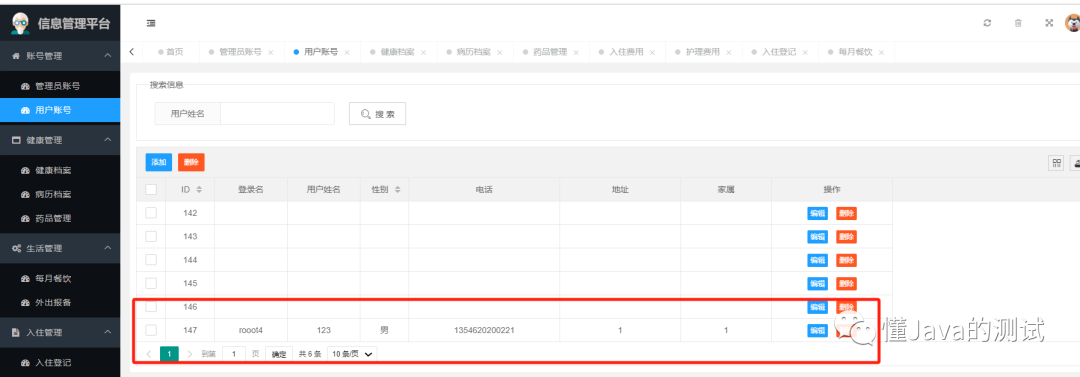Close the 每月餐饮 tab
Screen dimensions: 1080x377
[x=882, y=52]
